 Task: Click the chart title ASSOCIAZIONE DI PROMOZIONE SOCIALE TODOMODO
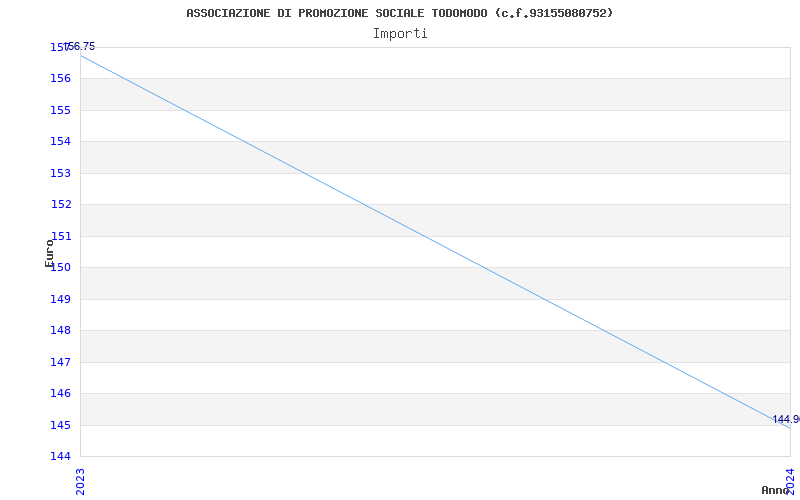[x=399, y=13]
